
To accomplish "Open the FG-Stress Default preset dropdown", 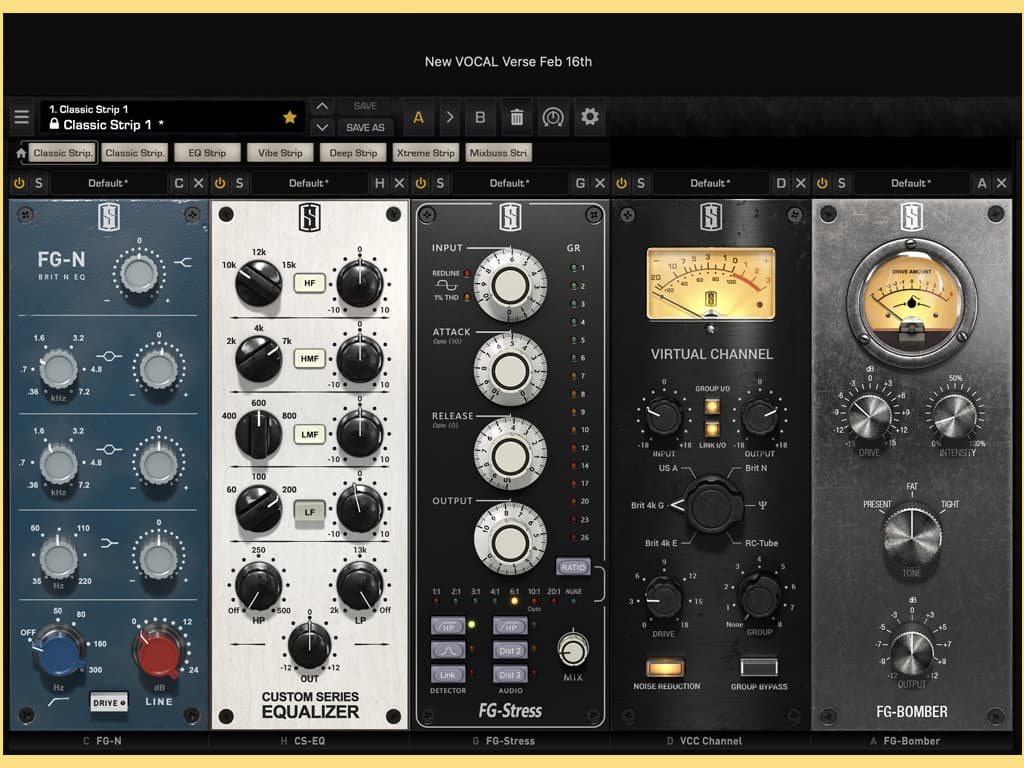I will coord(509,184).
